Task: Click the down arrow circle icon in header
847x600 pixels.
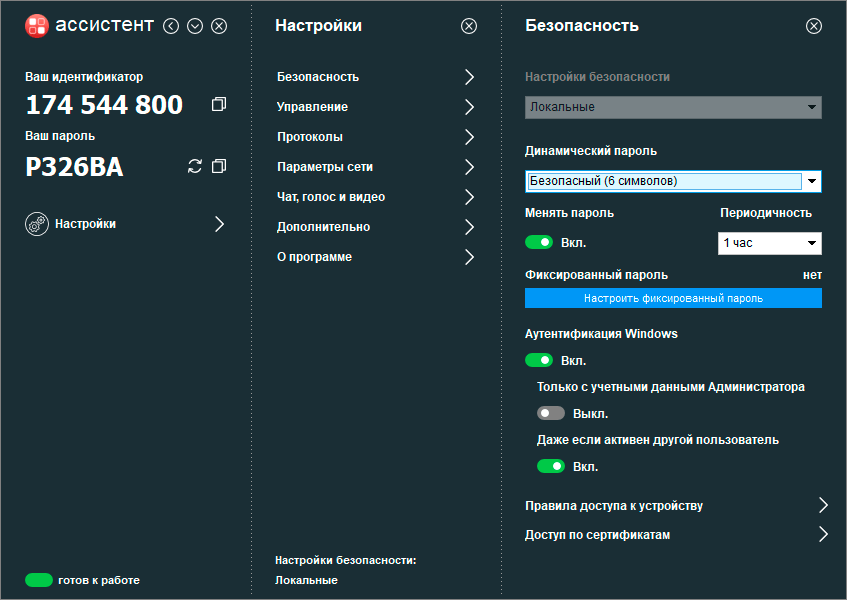Action: coord(195,26)
